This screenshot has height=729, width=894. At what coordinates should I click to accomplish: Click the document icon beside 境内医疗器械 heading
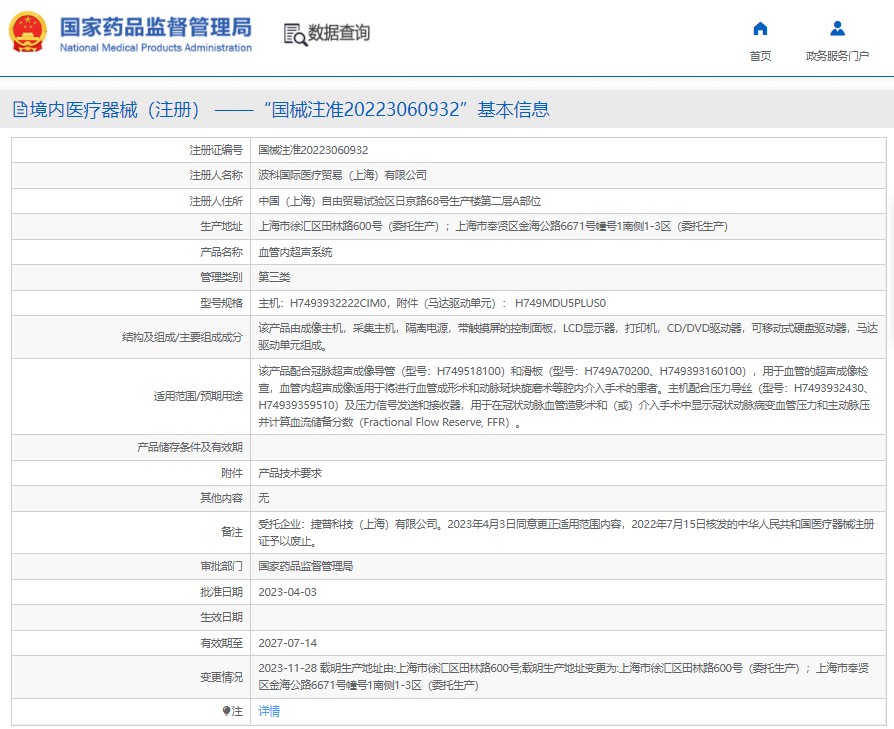(20, 109)
